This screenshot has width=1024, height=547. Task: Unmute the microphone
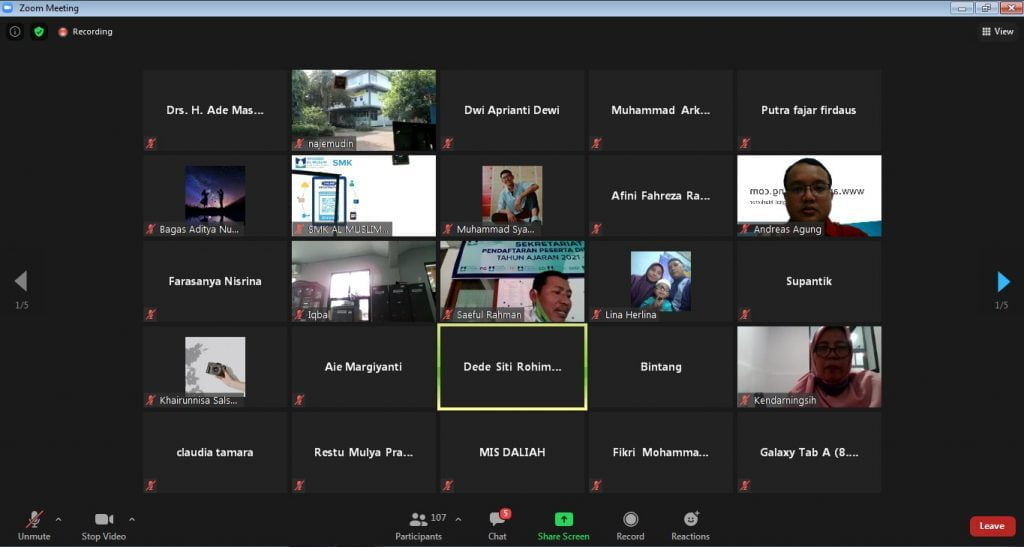[x=34, y=525]
